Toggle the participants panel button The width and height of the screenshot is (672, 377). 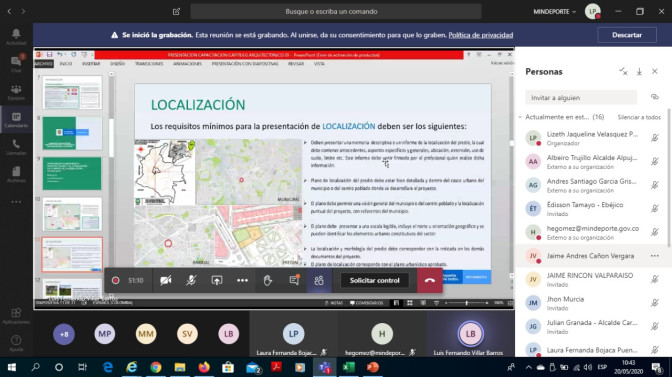[319, 280]
